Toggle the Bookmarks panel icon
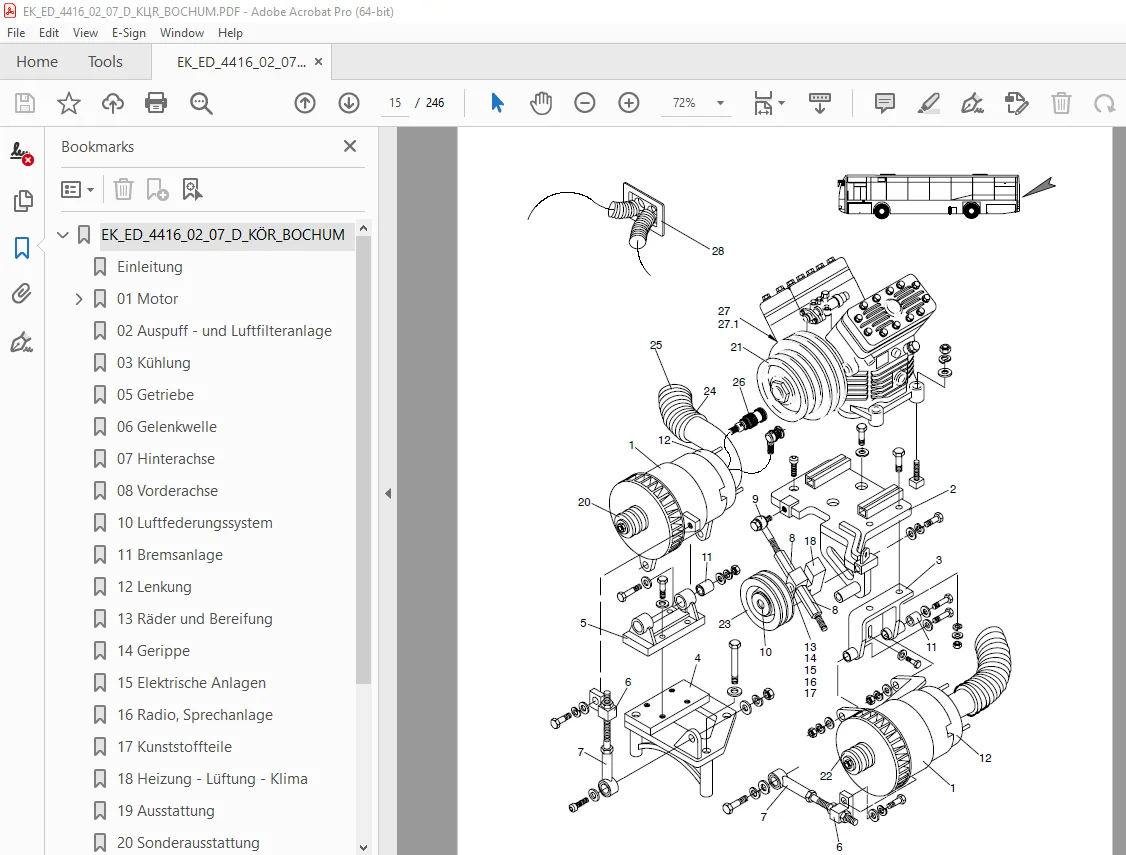The image size is (1126, 855). (x=22, y=248)
